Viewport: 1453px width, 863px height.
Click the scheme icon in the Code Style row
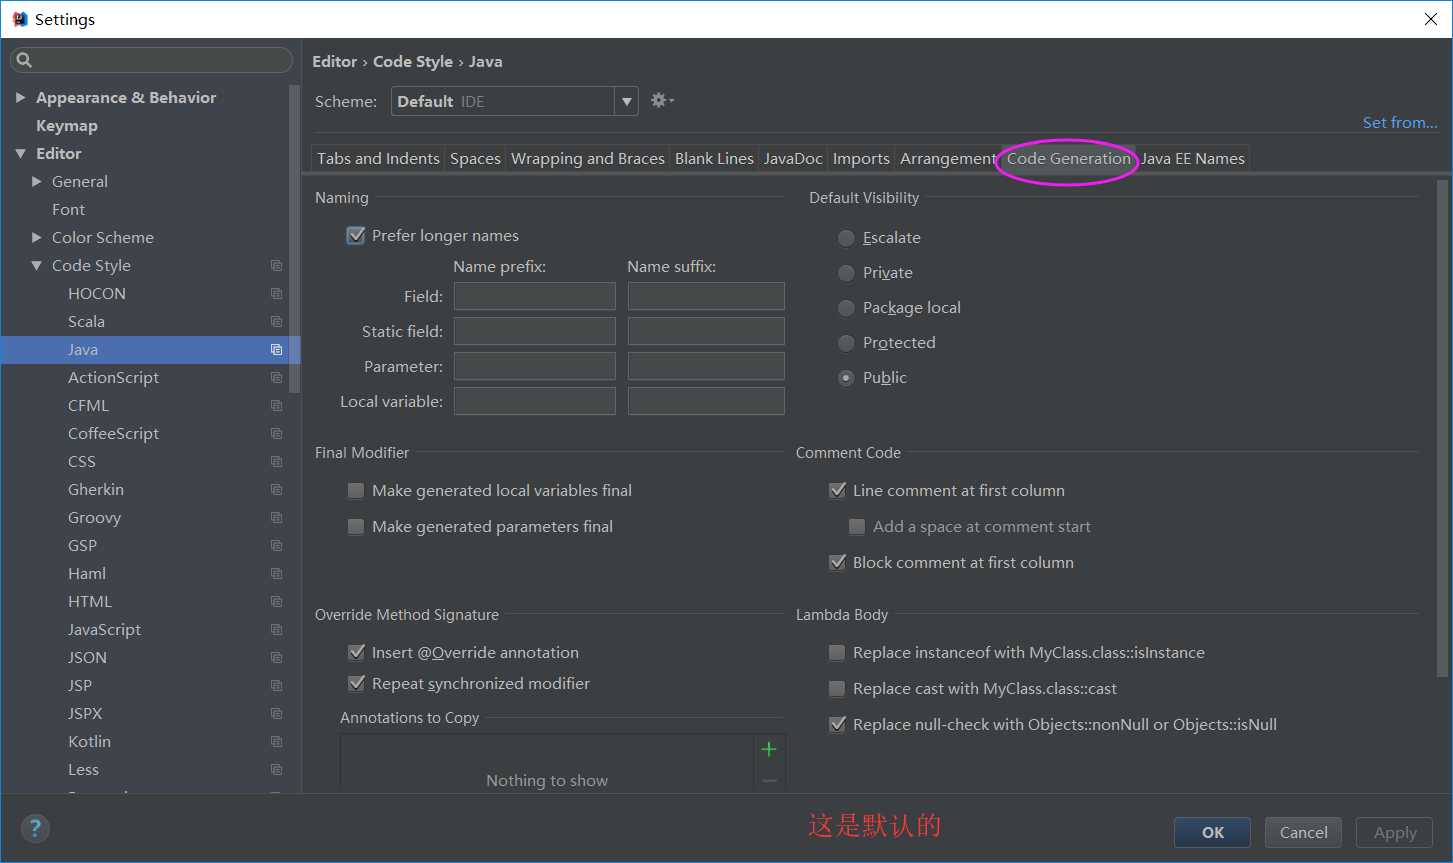coord(277,265)
